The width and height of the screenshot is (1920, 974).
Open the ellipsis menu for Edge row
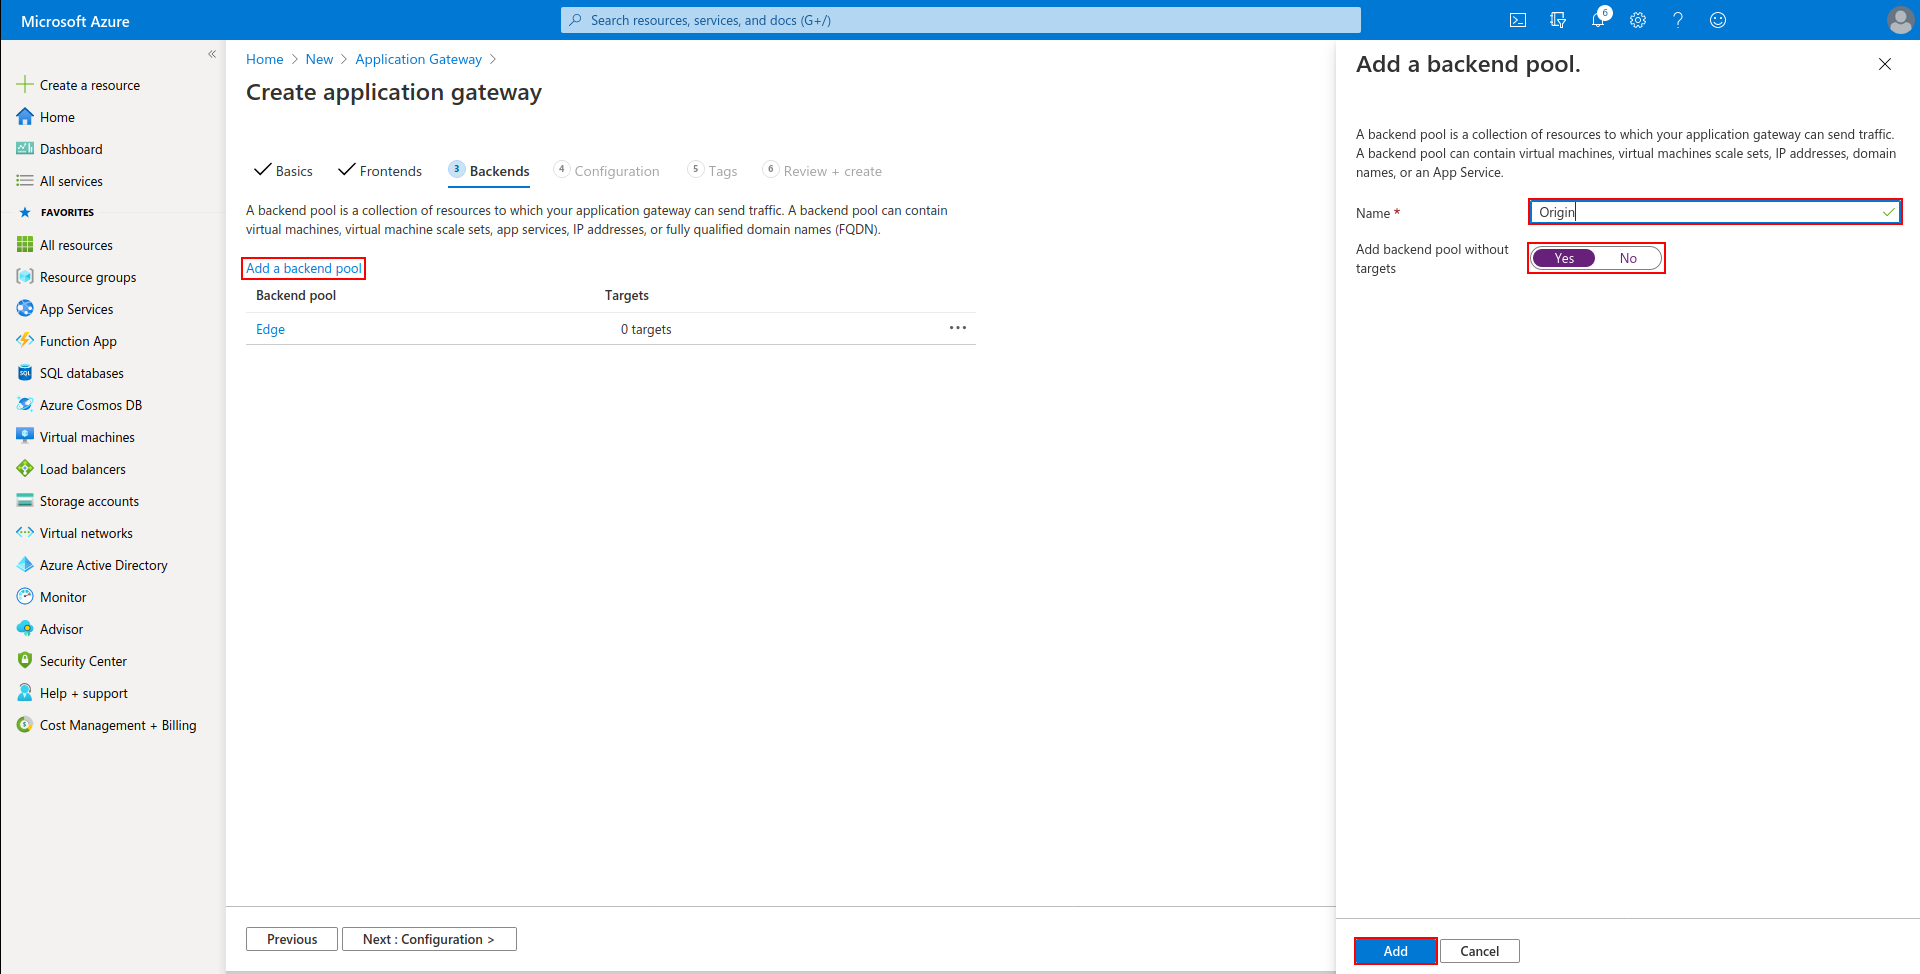click(x=958, y=328)
